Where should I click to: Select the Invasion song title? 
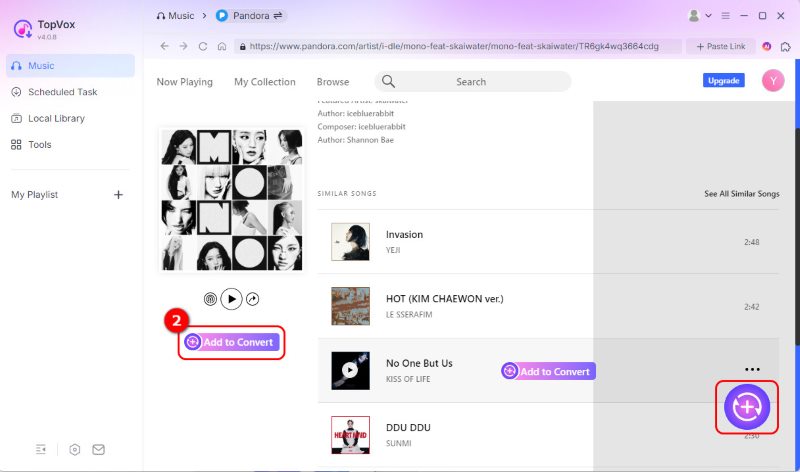point(404,235)
